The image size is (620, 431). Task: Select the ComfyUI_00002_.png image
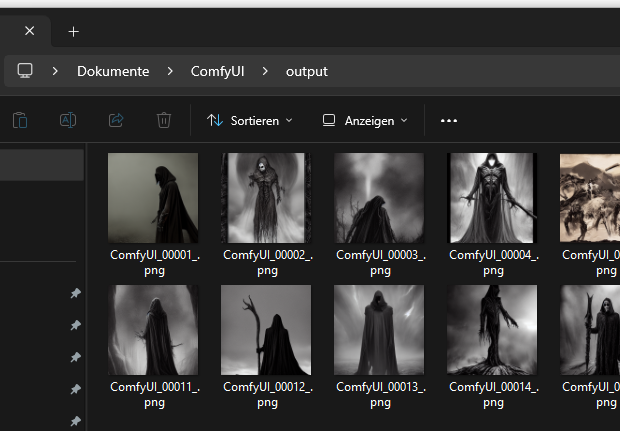tap(266, 198)
